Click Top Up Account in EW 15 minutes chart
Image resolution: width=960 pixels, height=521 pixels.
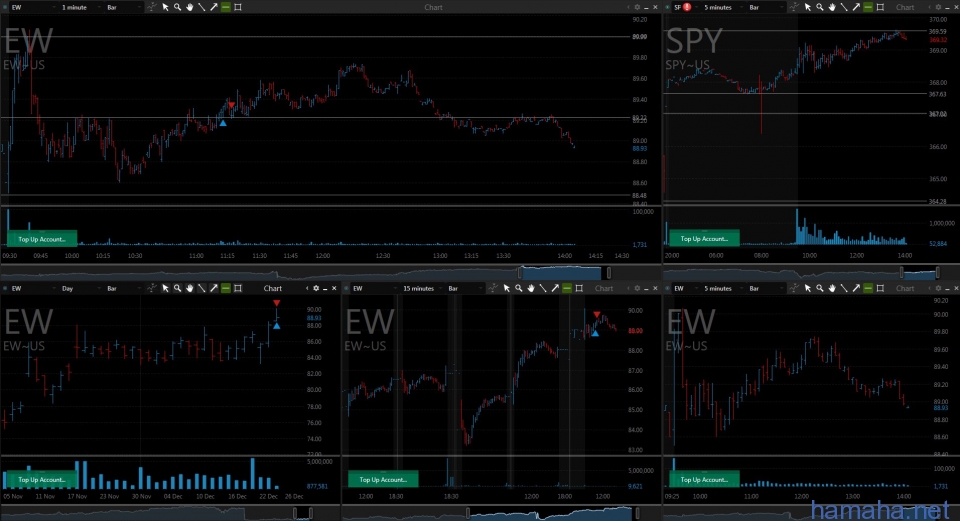(x=383, y=479)
